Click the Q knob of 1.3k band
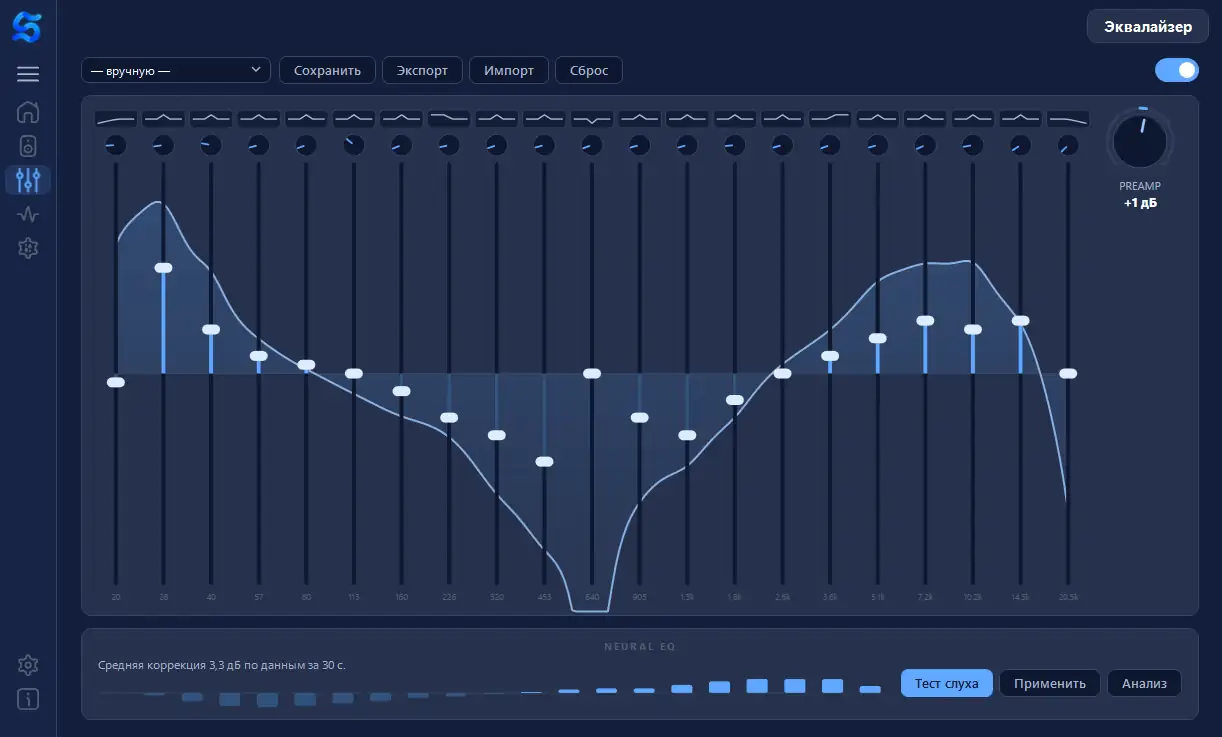The width and height of the screenshot is (1222, 737). (687, 146)
